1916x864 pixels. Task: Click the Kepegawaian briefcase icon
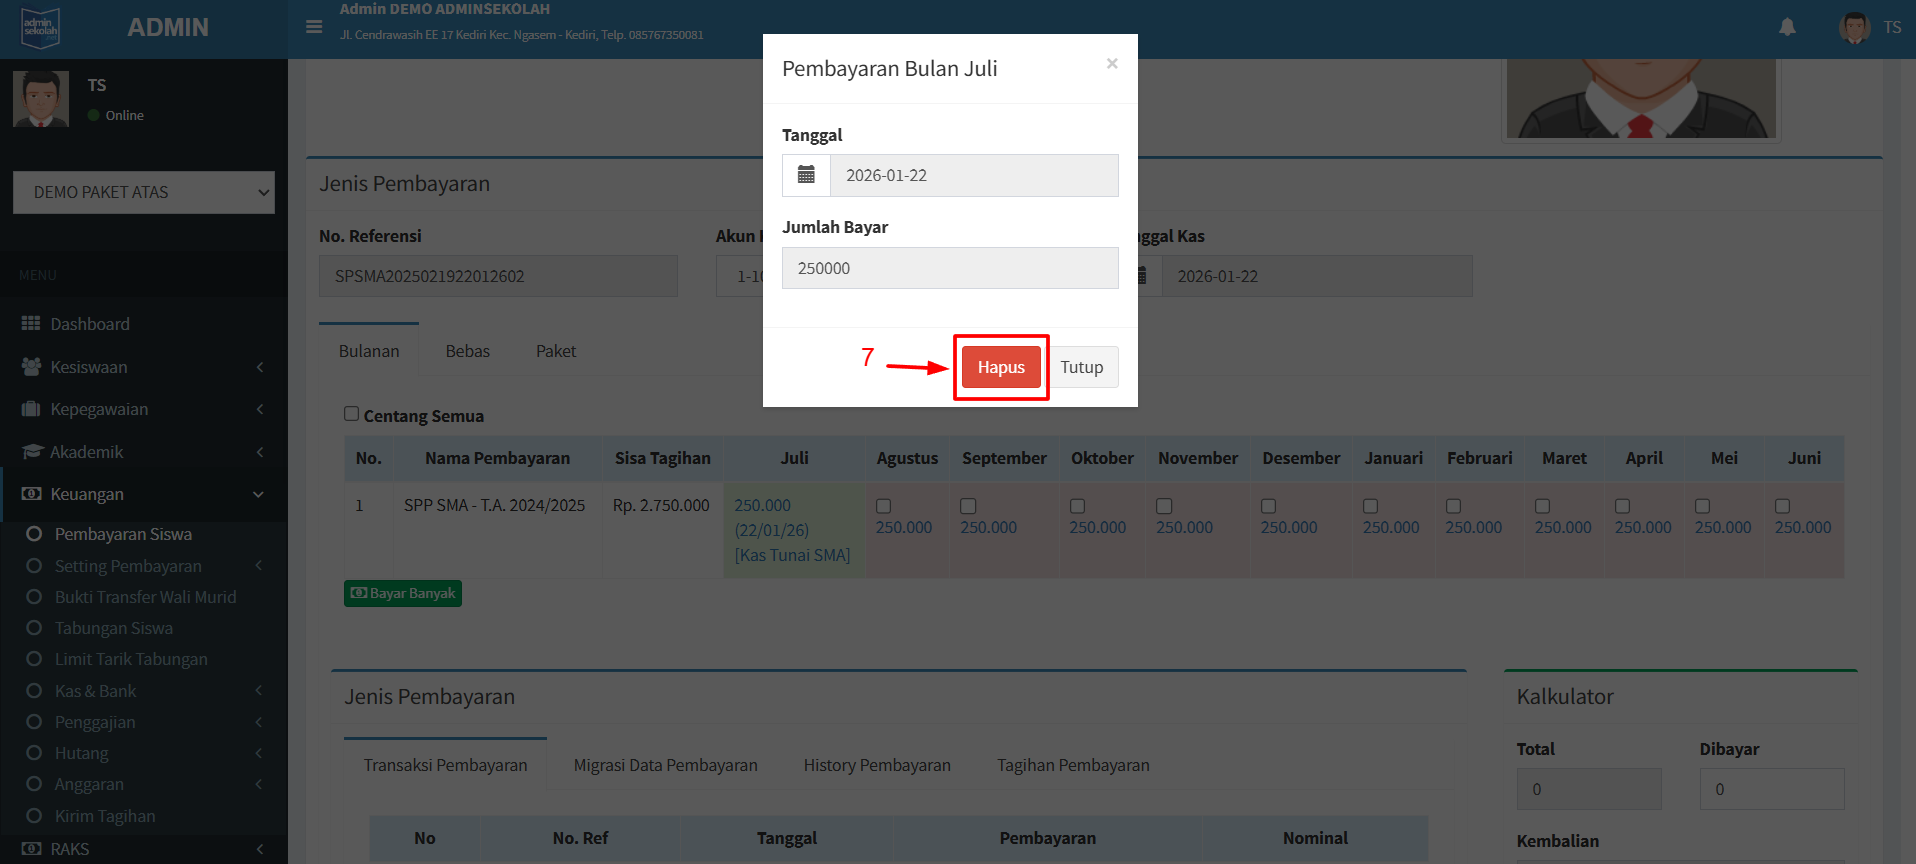[31, 409]
